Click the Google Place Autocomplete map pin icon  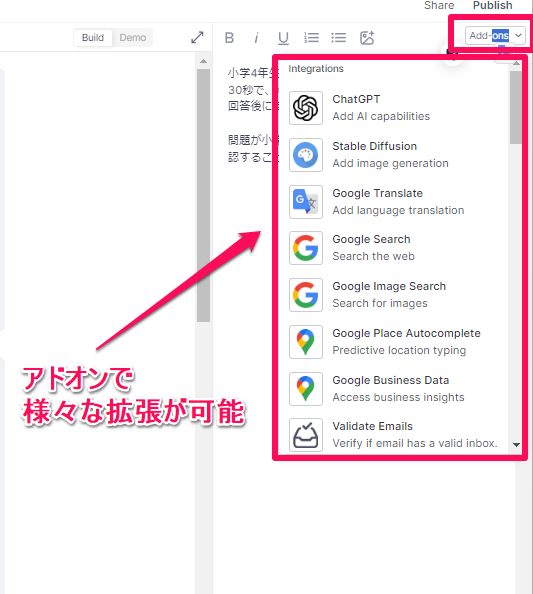[x=306, y=342]
